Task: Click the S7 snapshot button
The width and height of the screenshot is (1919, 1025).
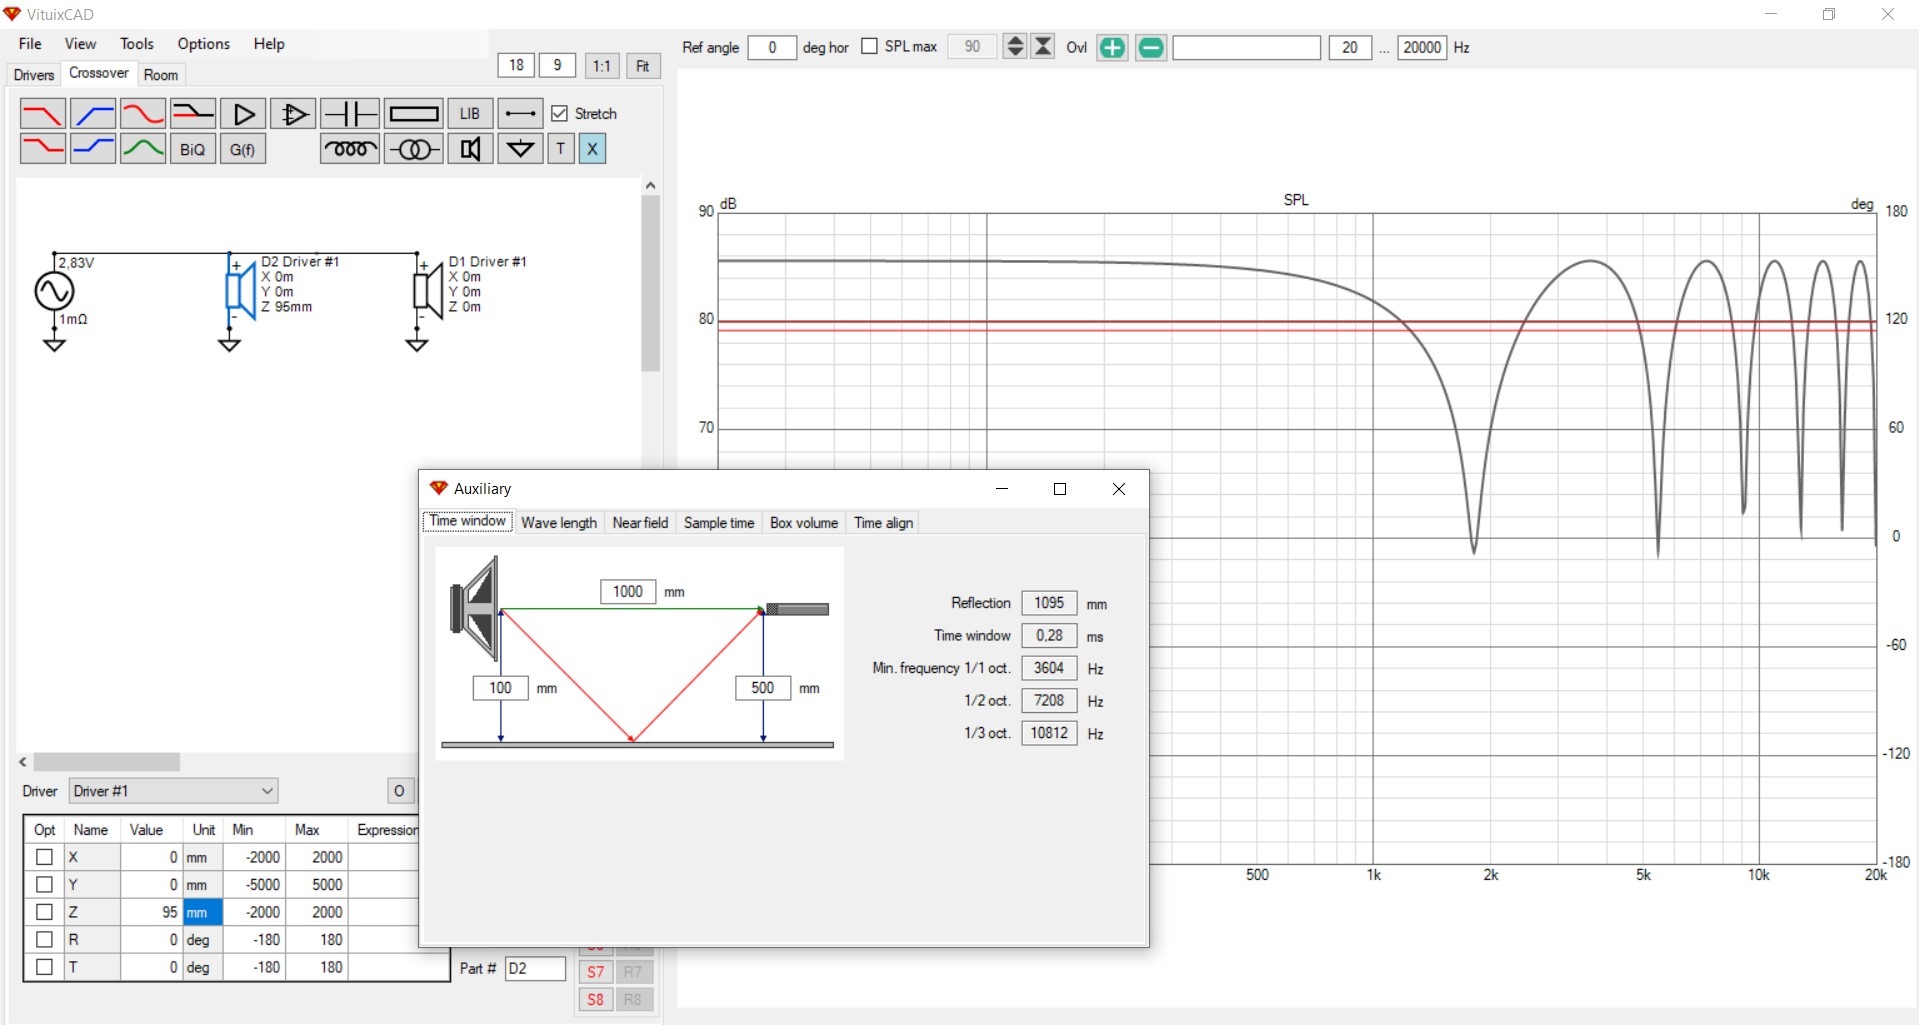Action: 595,972
